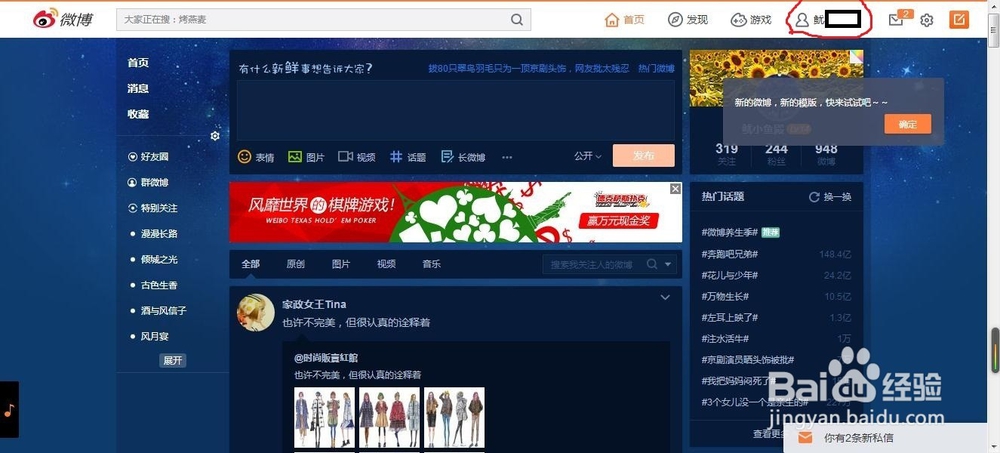Expand the feed search options arrow
1000x453 pixels.
[x=668, y=264]
